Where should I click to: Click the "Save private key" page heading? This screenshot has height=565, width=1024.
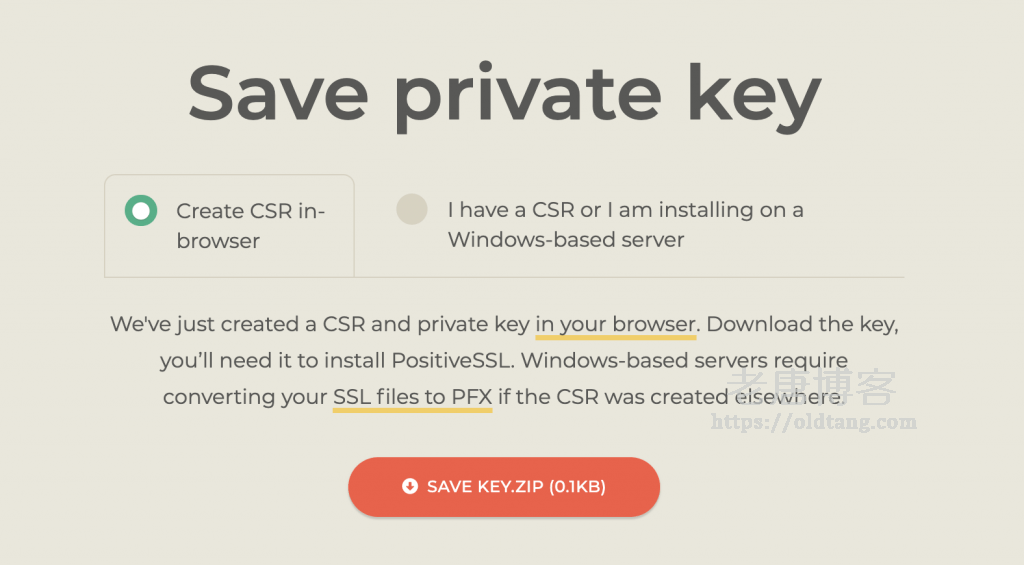coord(504,95)
